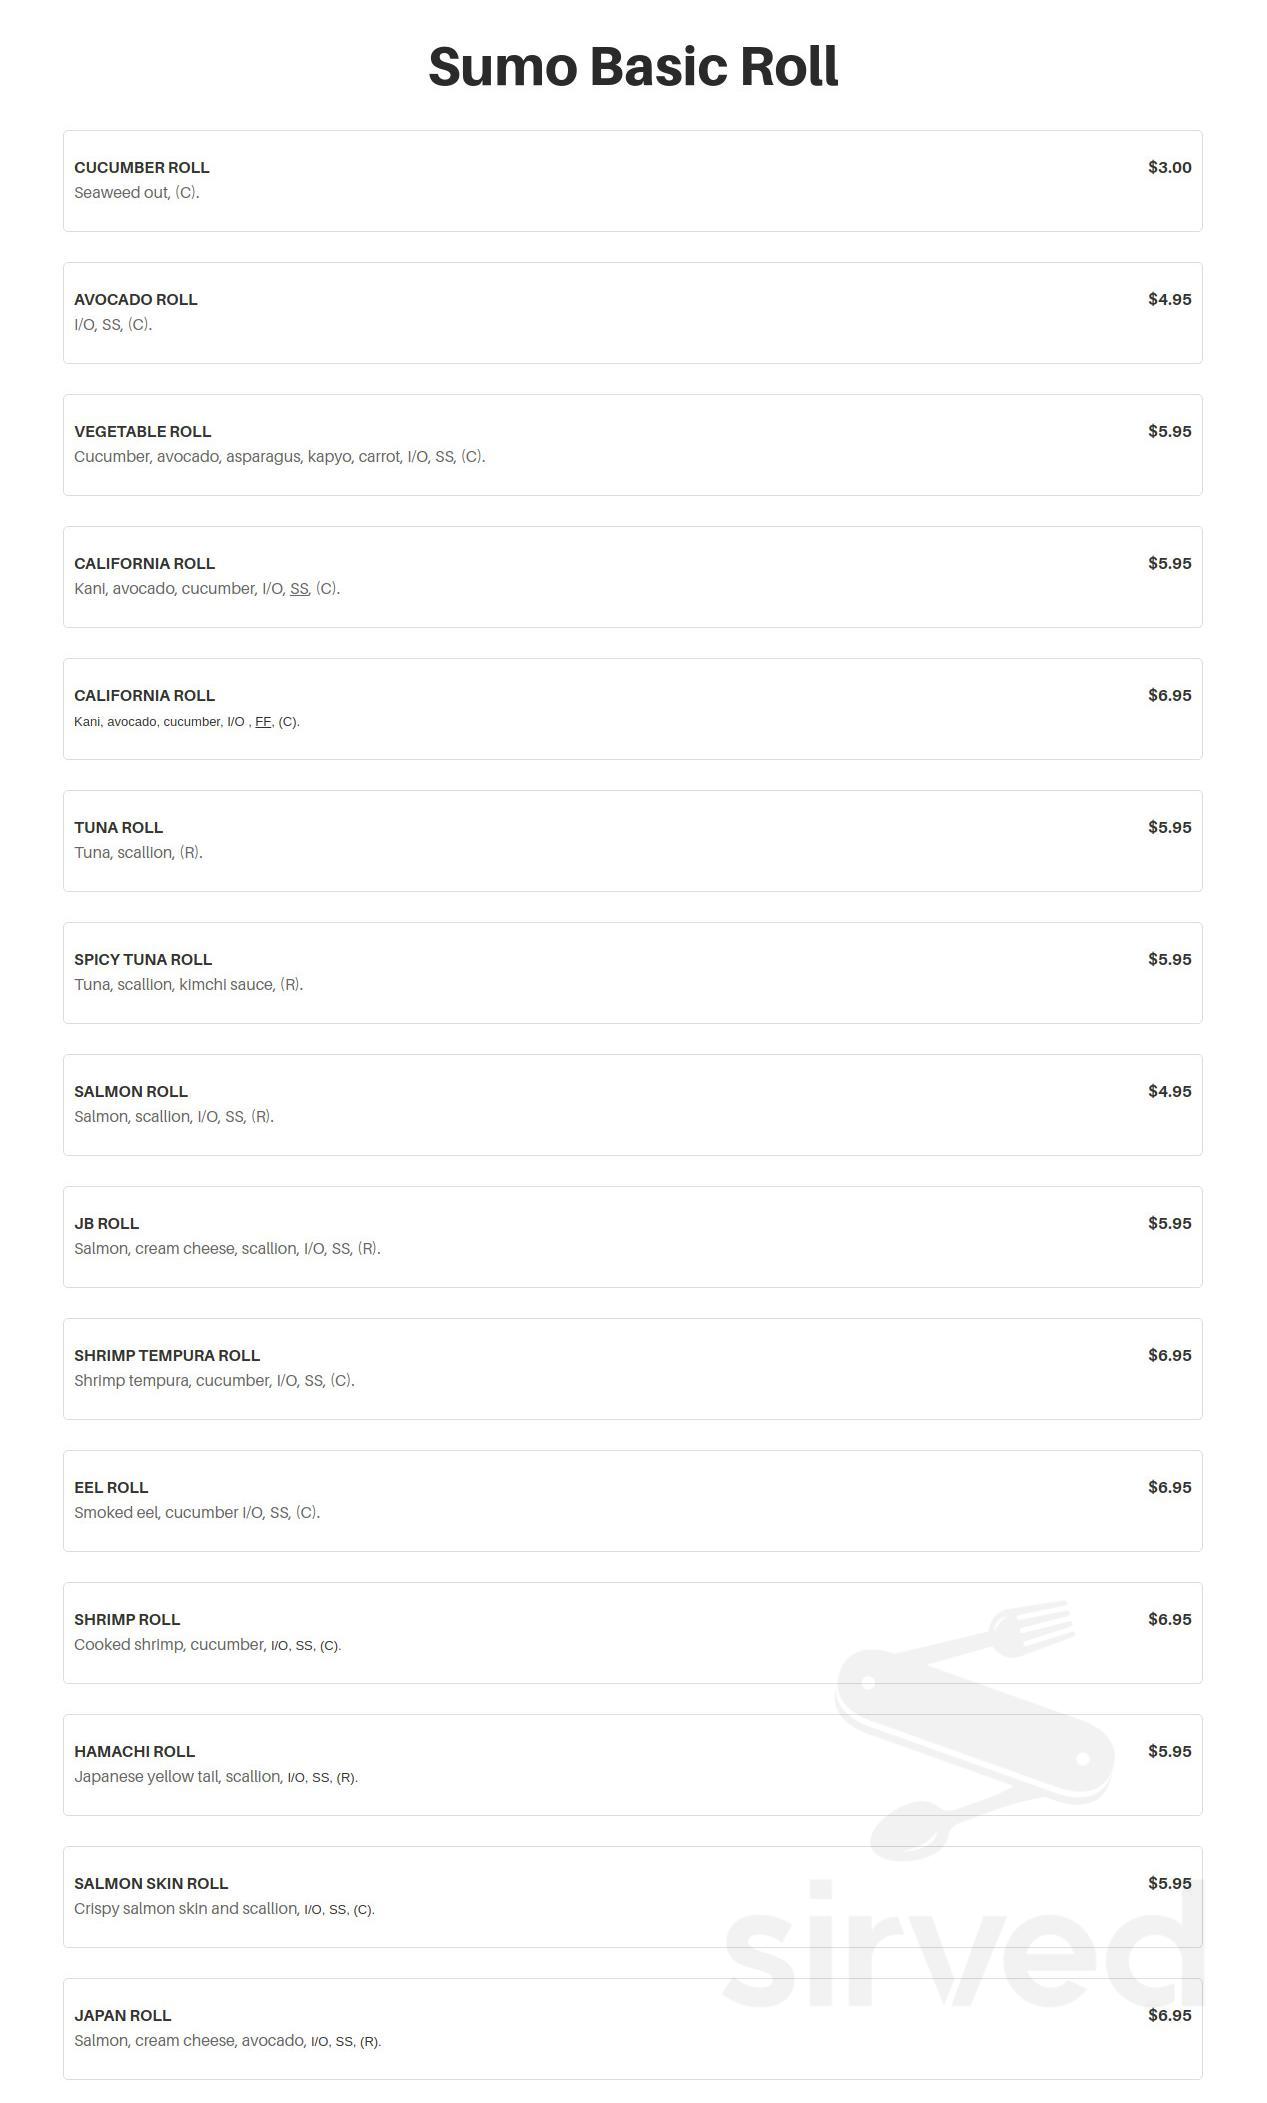Click the $5.95 California Roll title
Viewport: 1267px width, 2103px height.
(145, 564)
